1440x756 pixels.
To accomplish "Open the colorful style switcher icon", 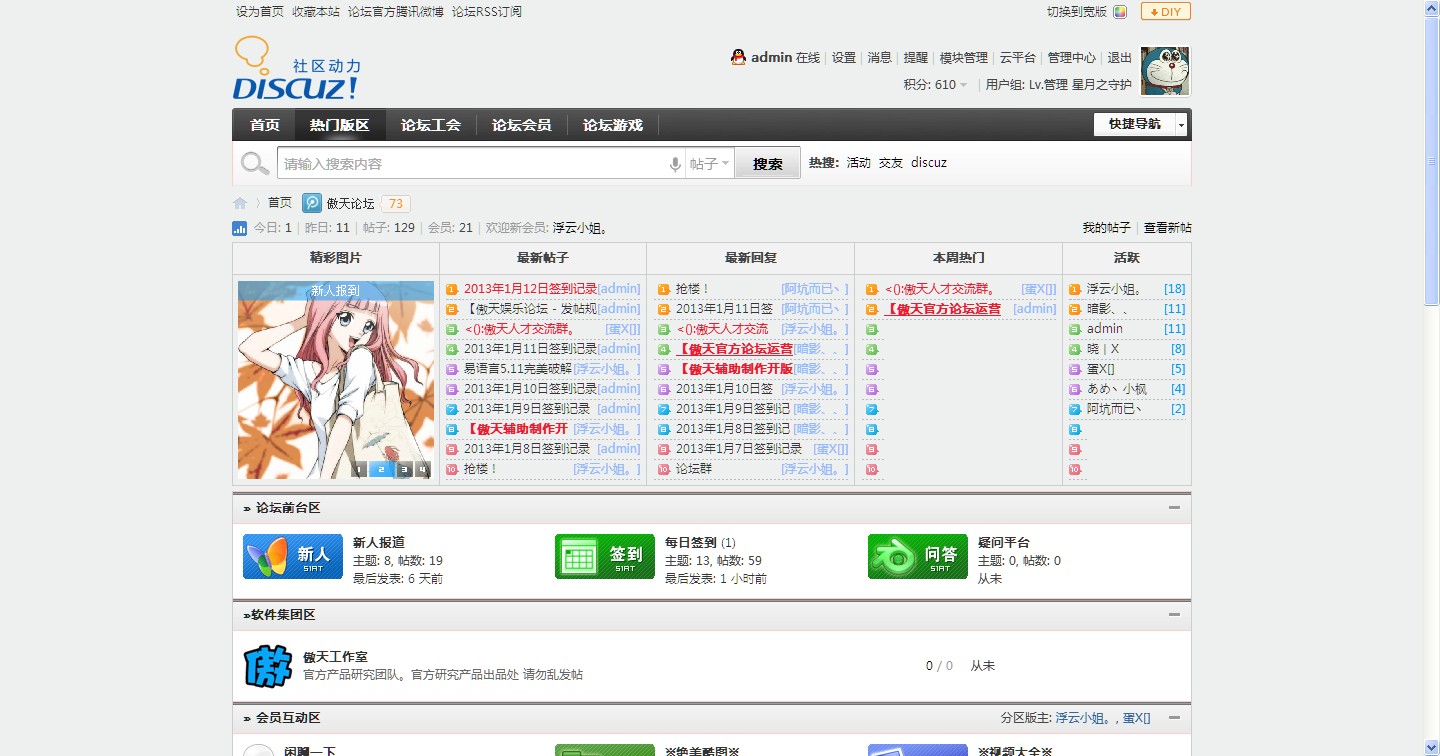I will click(x=1120, y=12).
